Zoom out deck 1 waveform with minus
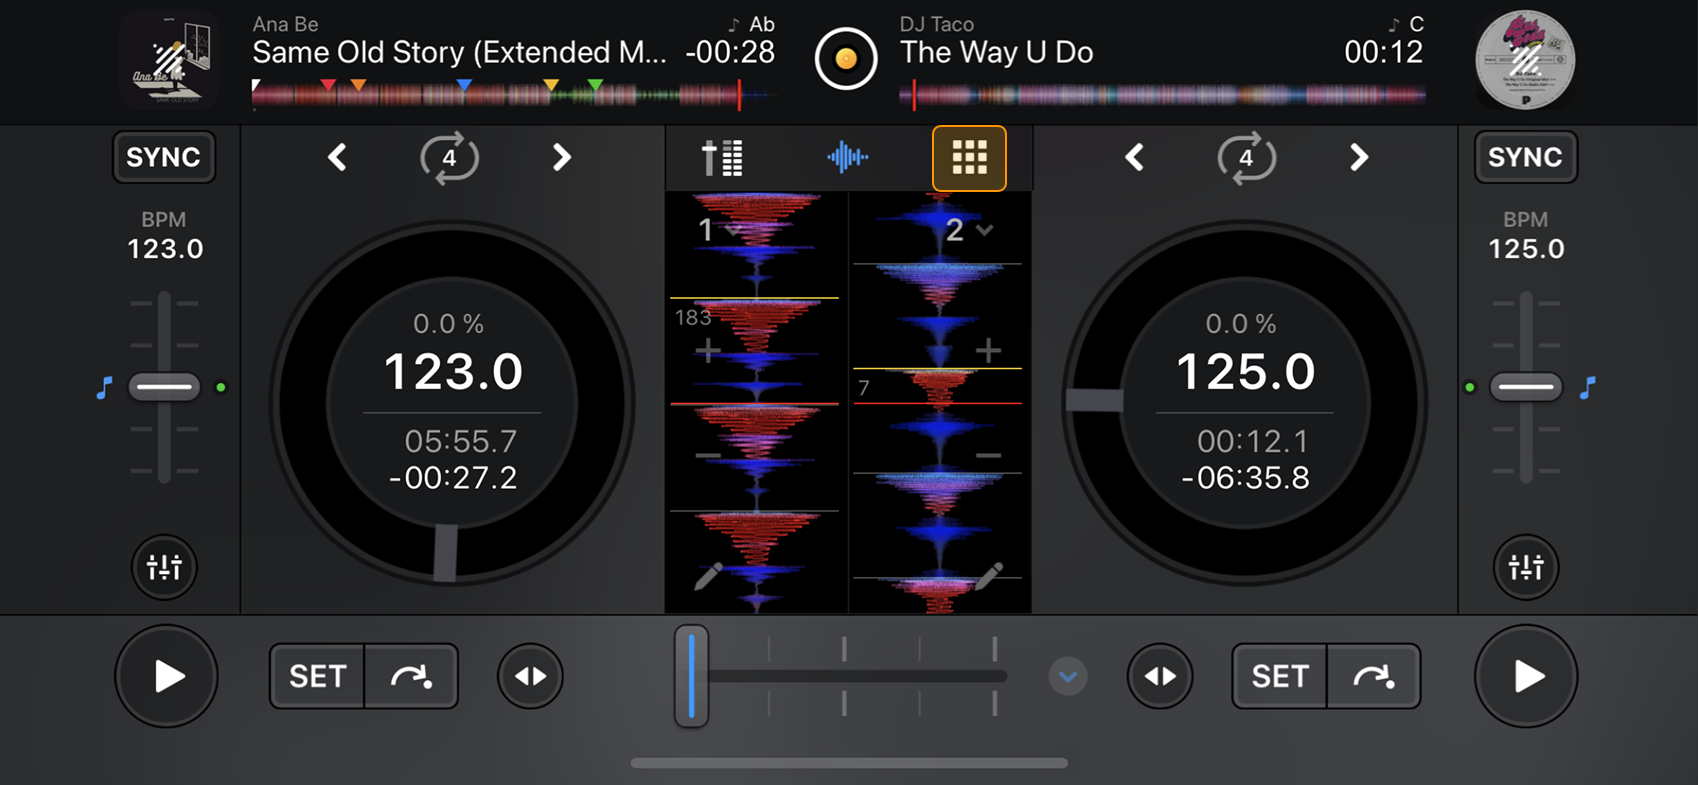The height and width of the screenshot is (785, 1698). 708,456
